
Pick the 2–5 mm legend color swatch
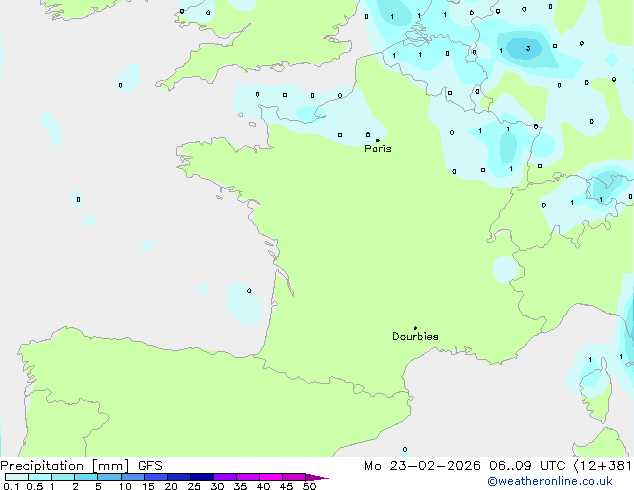pos(86,477)
